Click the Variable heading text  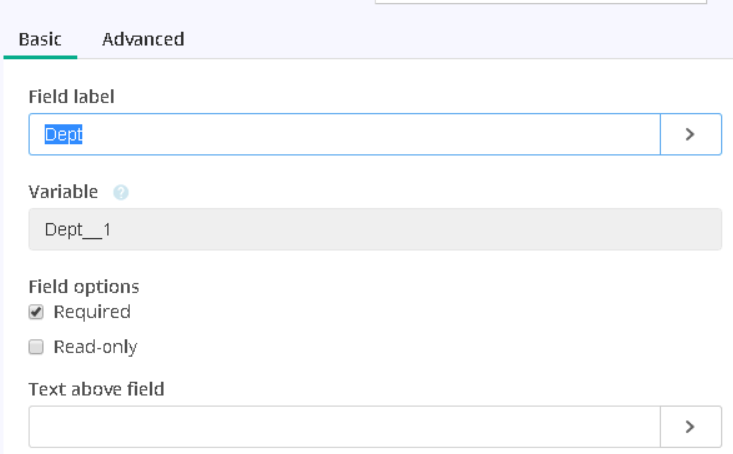63,192
